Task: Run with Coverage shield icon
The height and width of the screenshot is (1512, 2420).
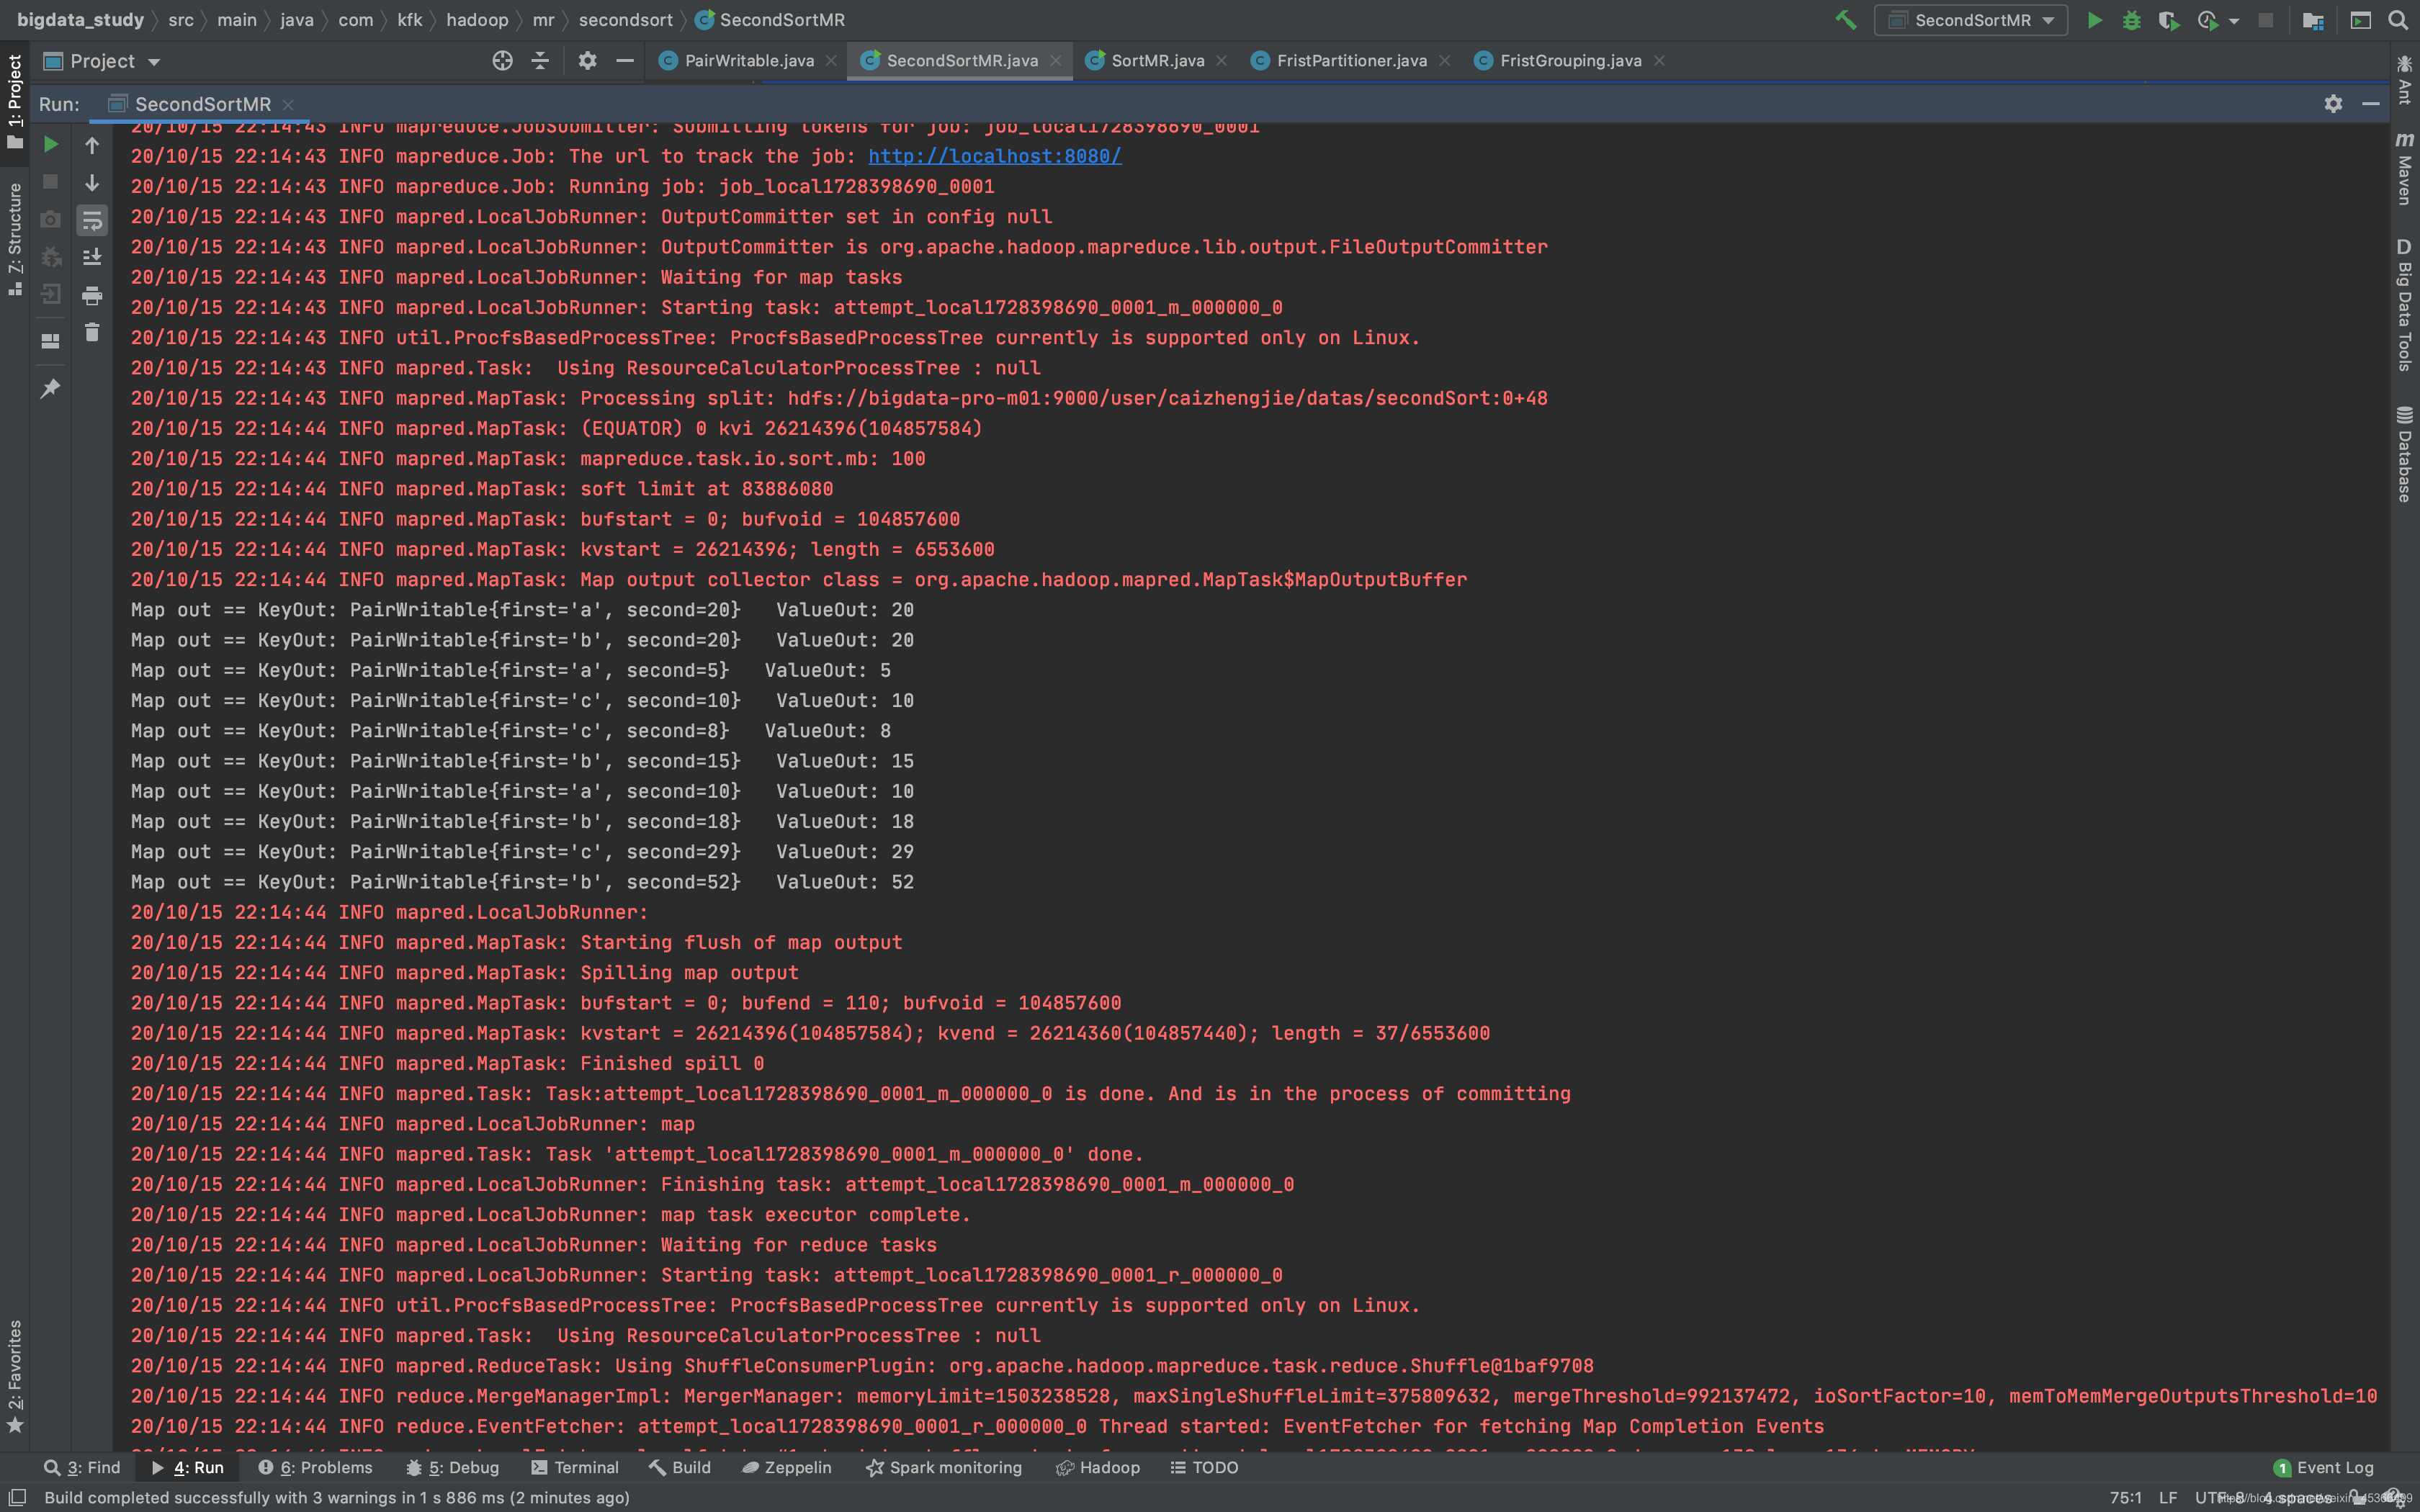Action: [2168, 20]
